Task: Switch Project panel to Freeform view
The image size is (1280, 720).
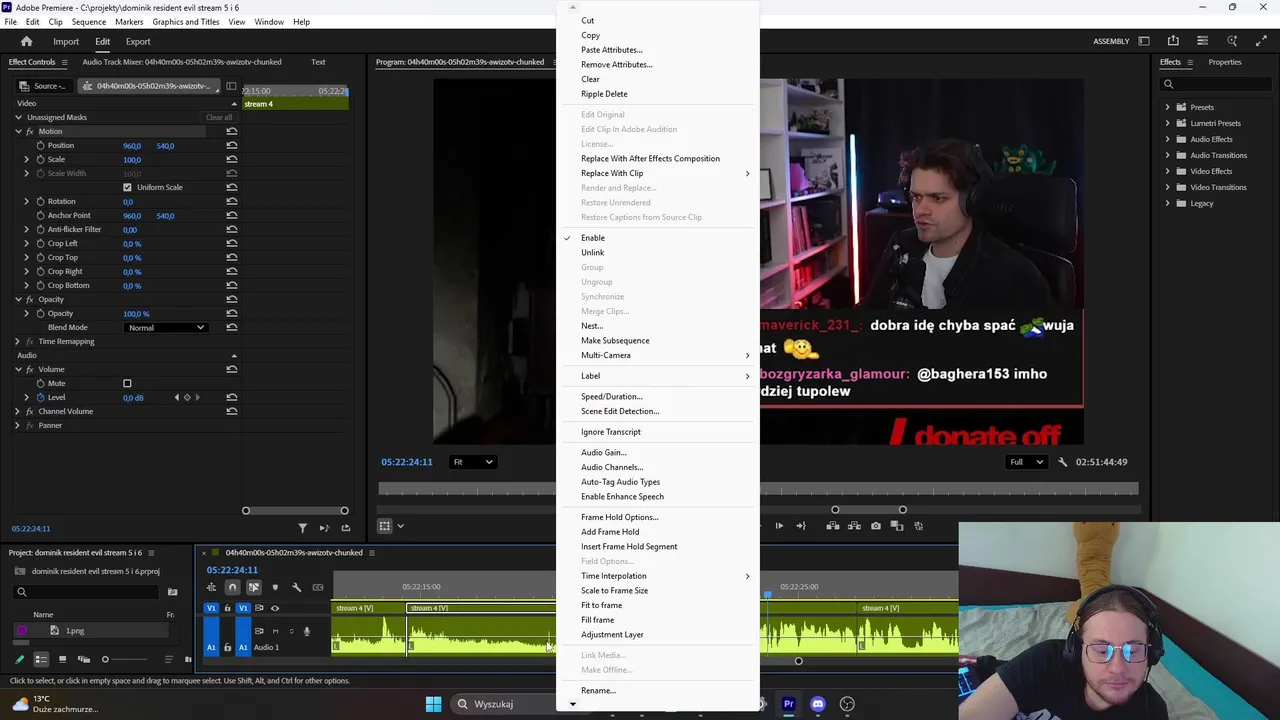Action: (84, 660)
